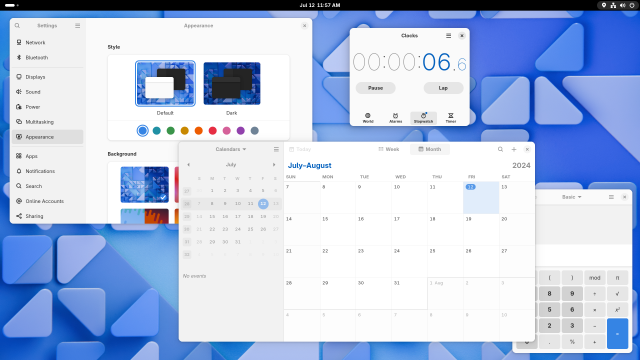
Task: Open the Clocks hamburger menu
Action: (x=448, y=36)
